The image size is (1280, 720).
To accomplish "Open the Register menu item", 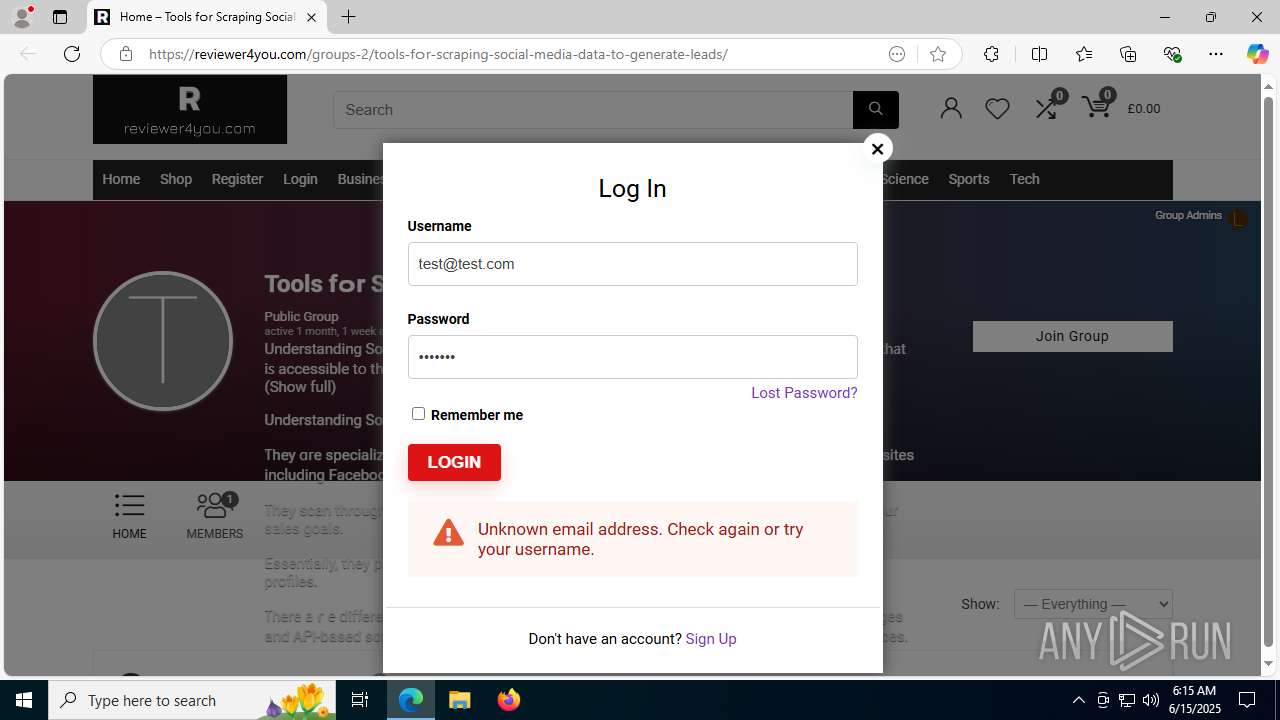I will coord(237,179).
